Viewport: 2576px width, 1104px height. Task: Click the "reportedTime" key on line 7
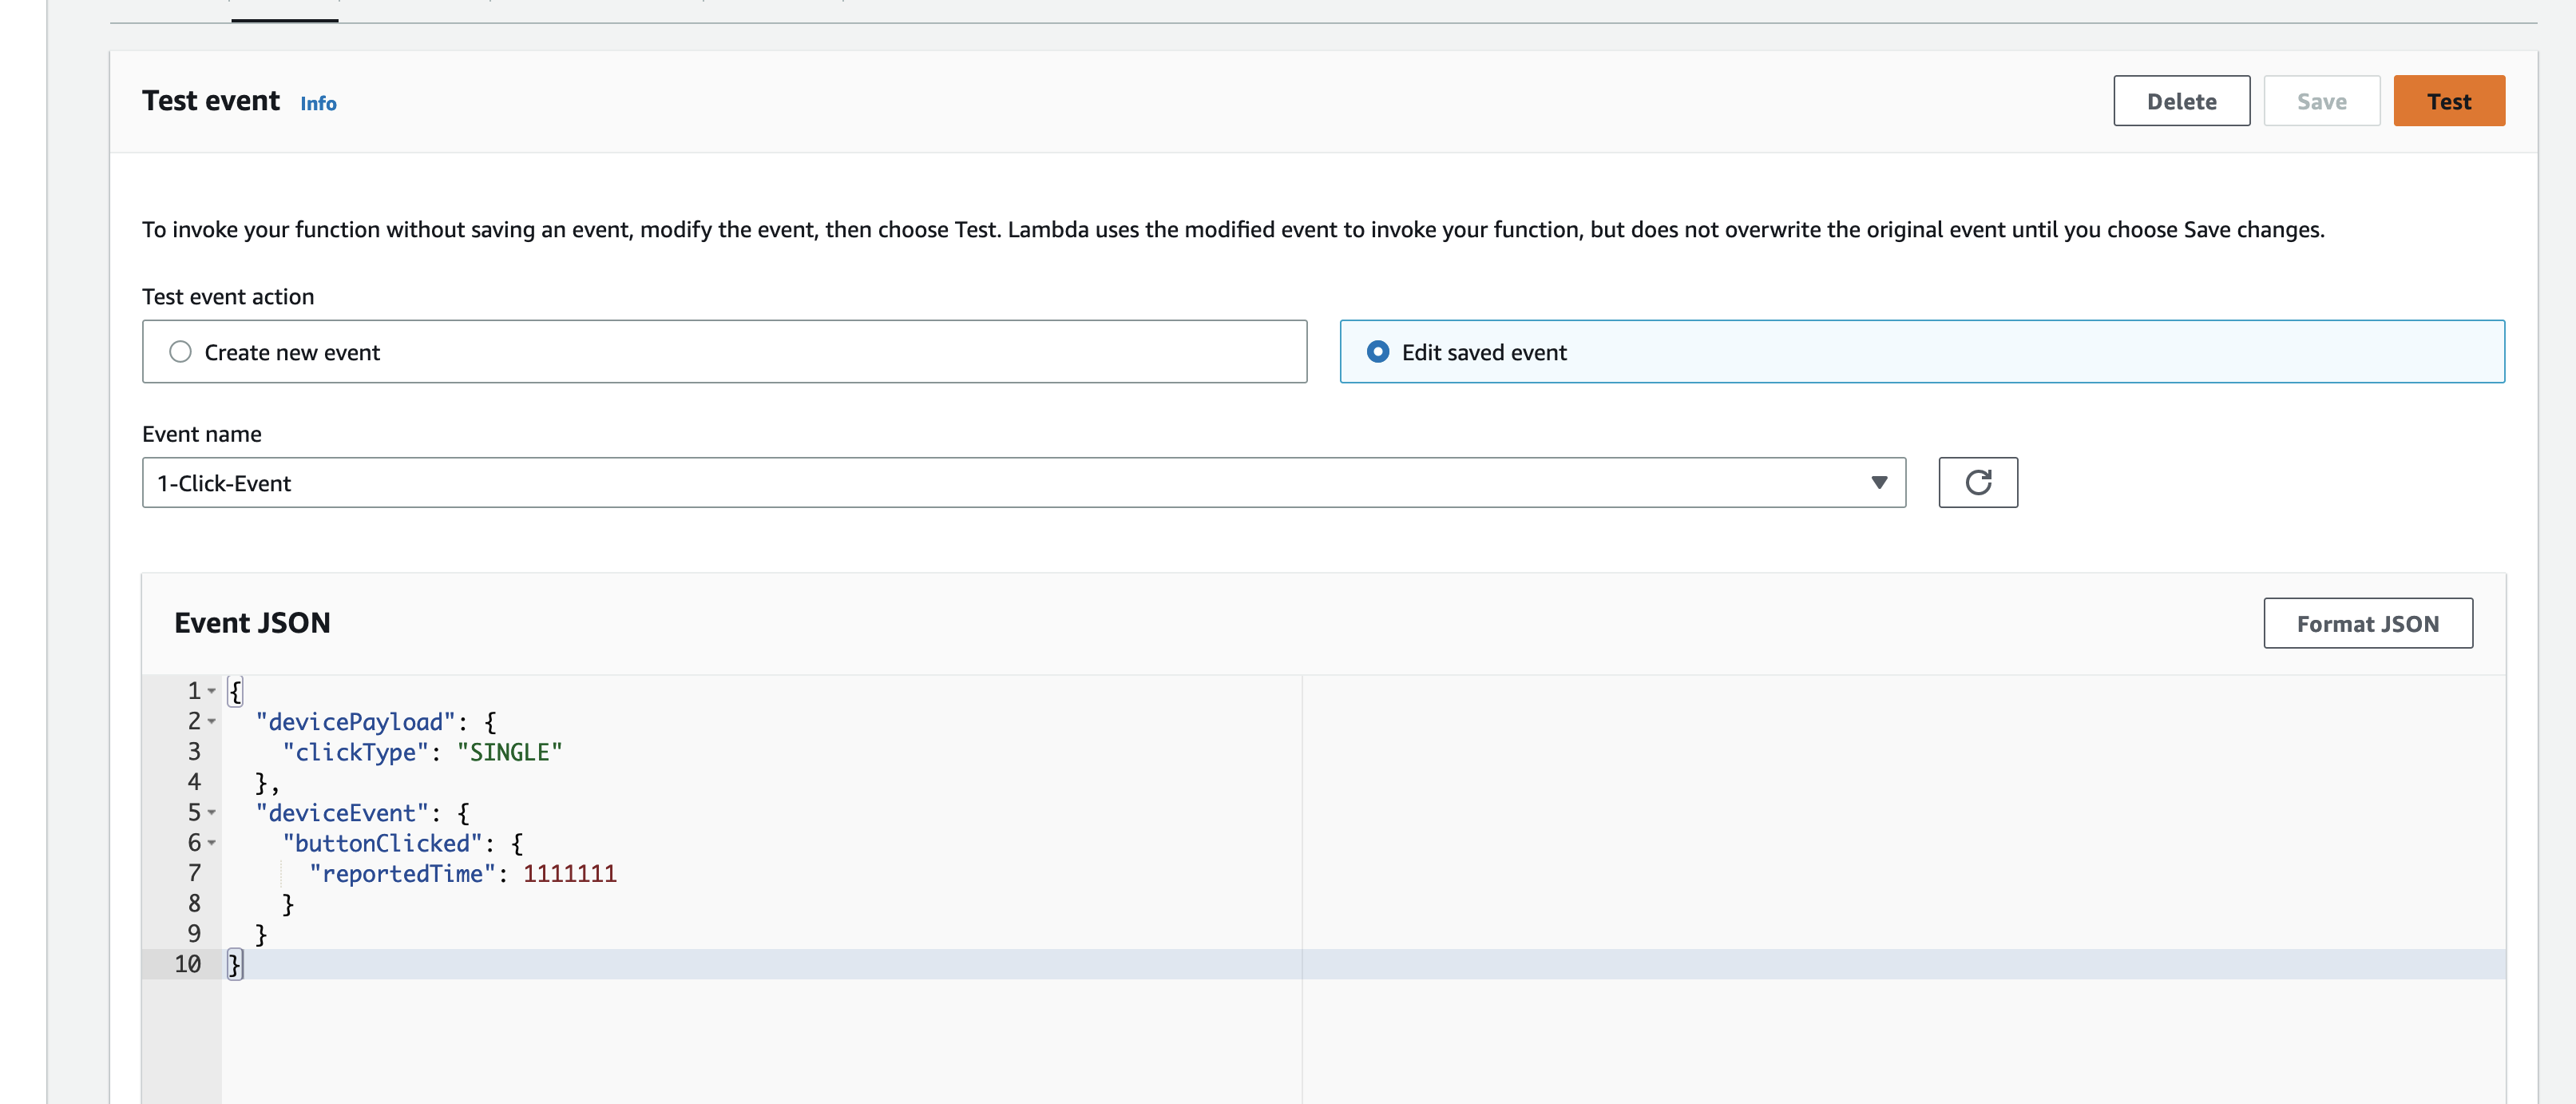[402, 873]
